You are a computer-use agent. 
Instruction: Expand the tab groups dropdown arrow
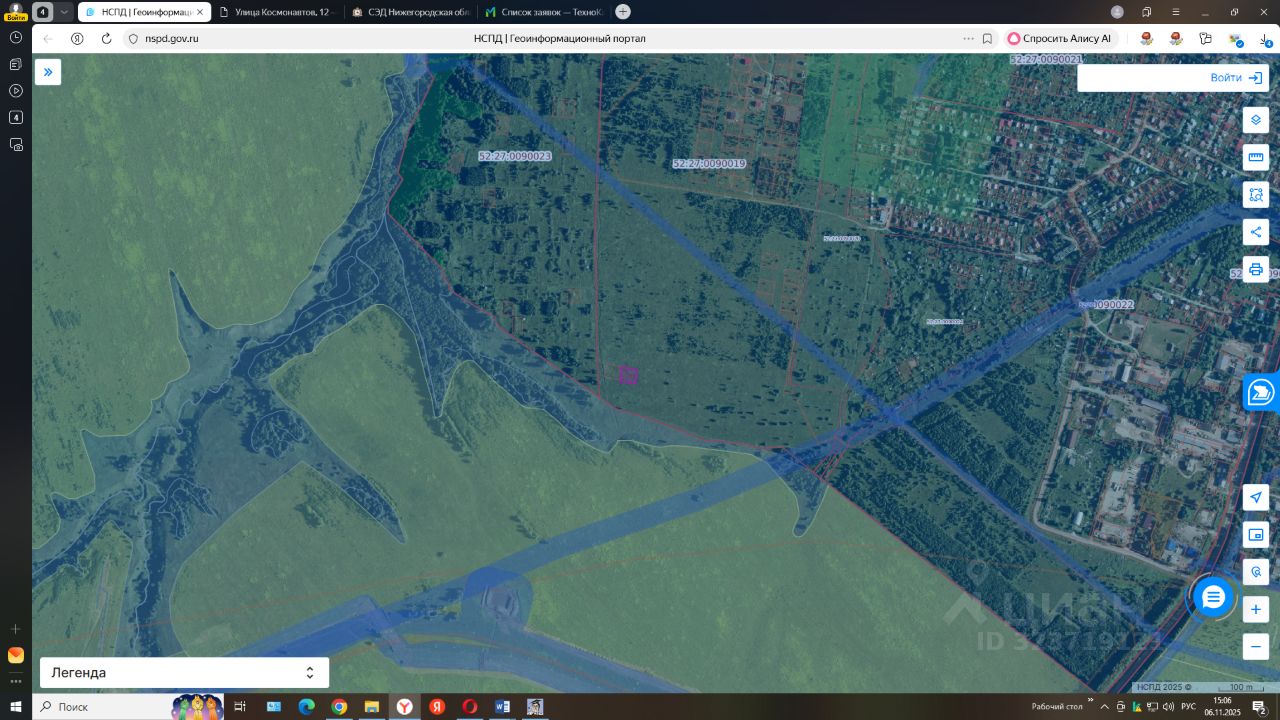(64, 12)
